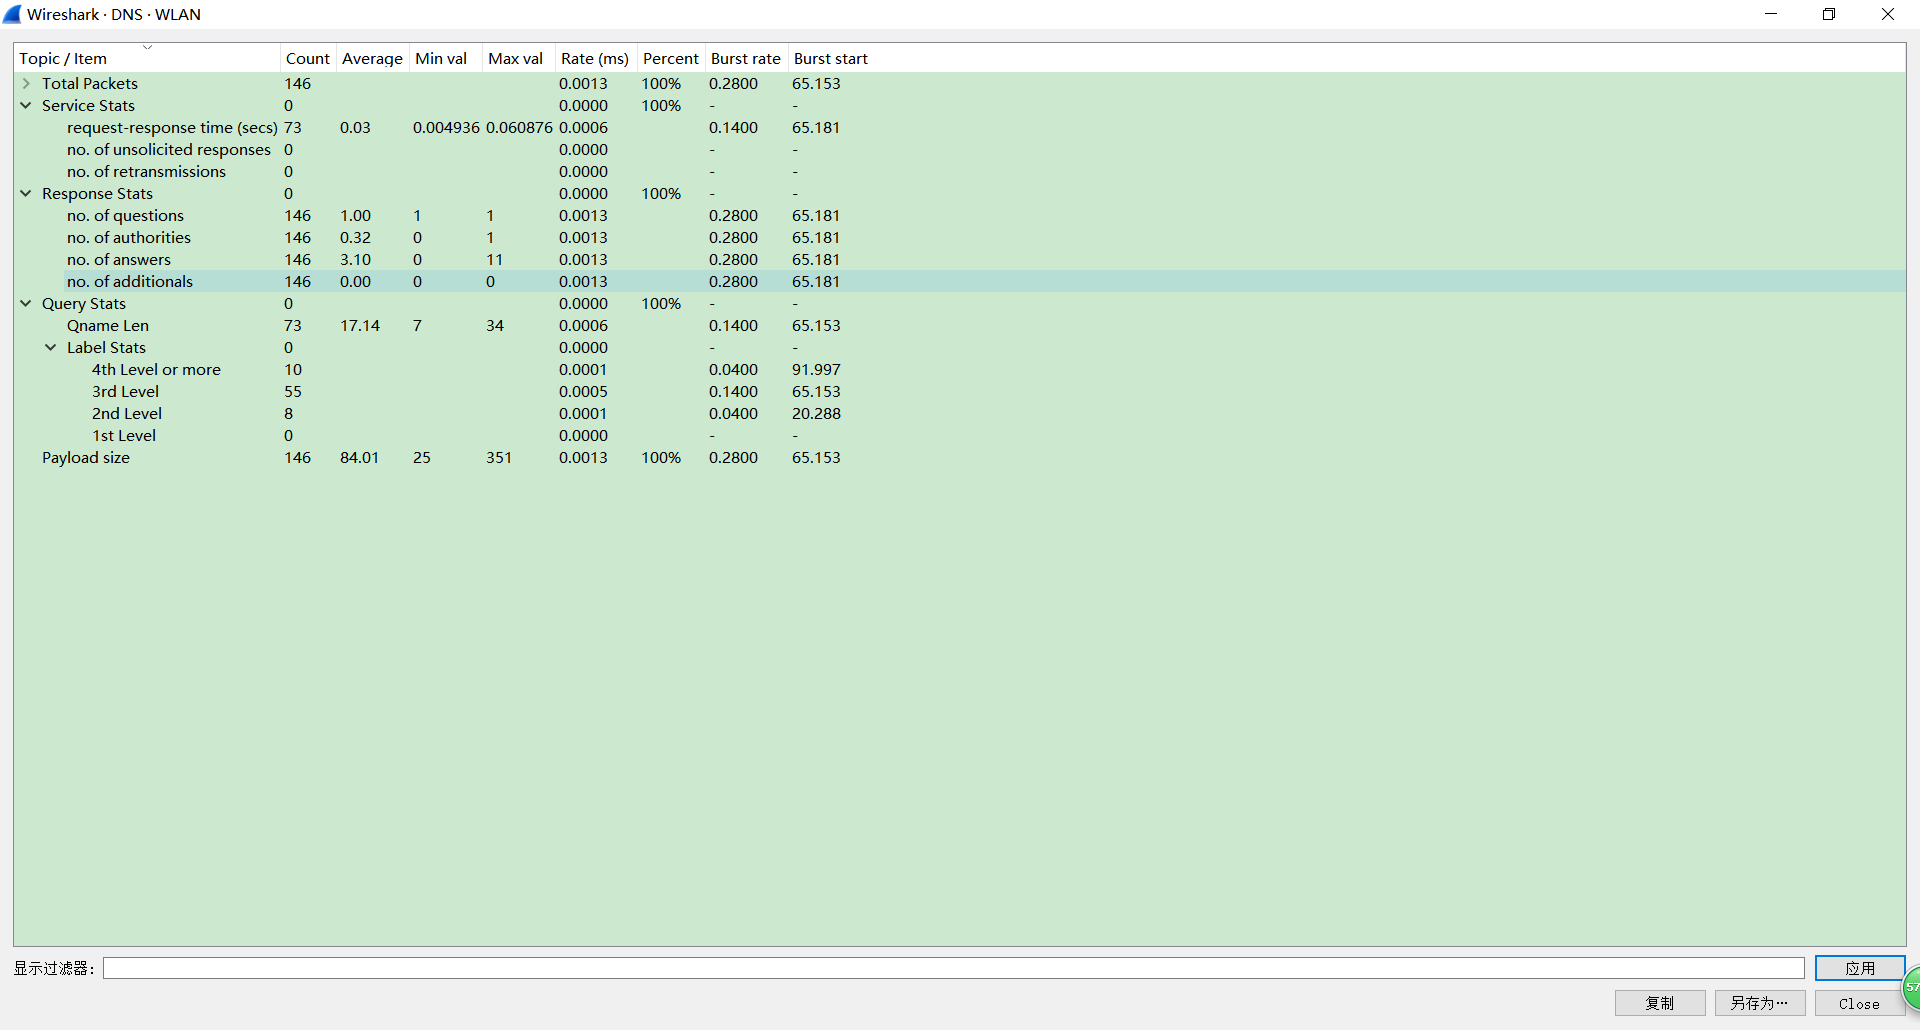Select the Response Stats label
The height and width of the screenshot is (1030, 1920).
(x=97, y=194)
